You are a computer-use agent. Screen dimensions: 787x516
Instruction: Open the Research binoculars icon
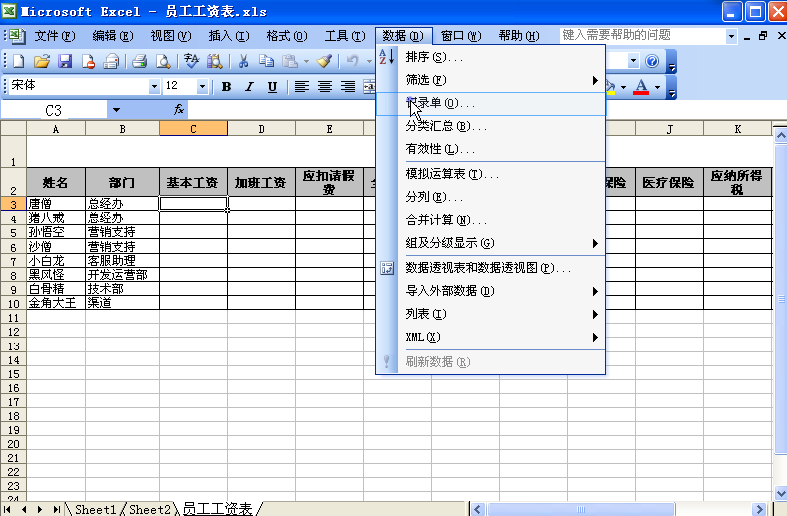coord(214,61)
